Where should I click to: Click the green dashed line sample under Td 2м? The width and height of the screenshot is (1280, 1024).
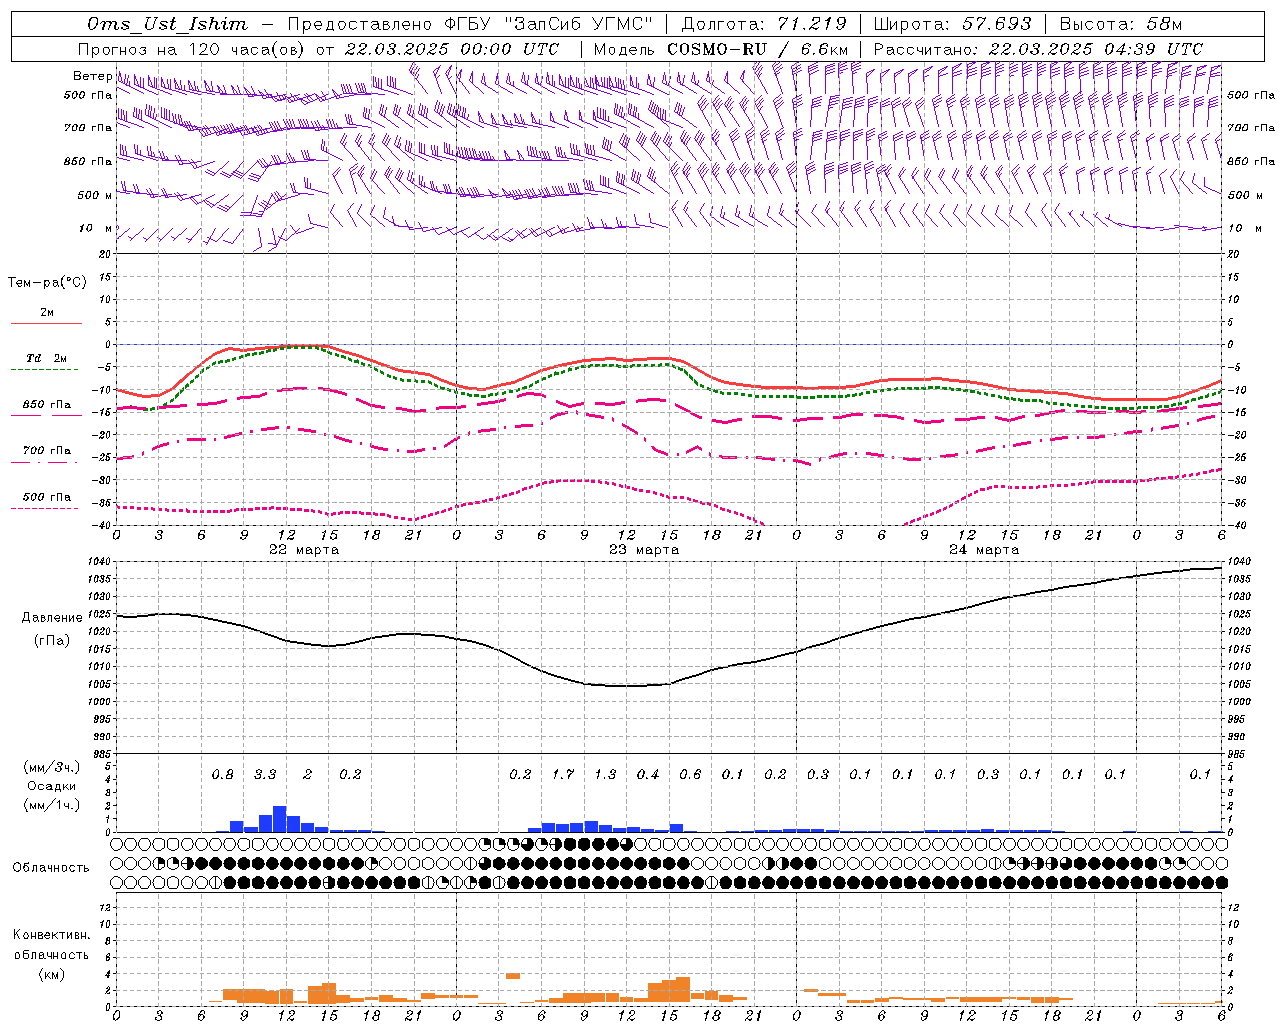click(x=45, y=370)
